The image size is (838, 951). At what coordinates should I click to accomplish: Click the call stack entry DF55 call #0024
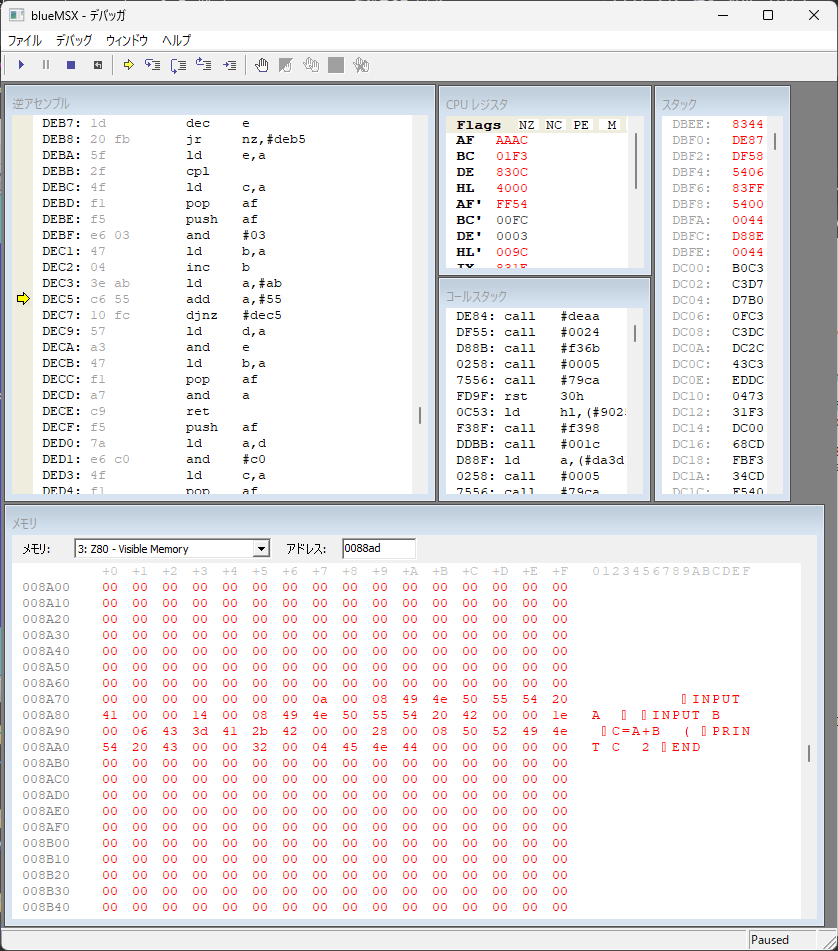pyautogui.click(x=535, y=331)
